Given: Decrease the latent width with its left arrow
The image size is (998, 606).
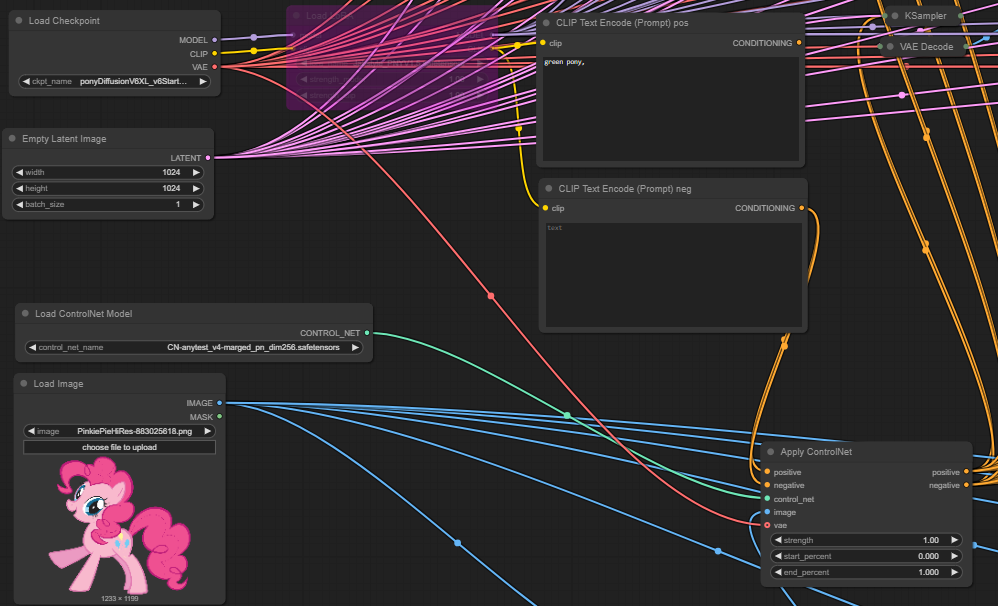Looking at the screenshot, I should (x=19, y=172).
